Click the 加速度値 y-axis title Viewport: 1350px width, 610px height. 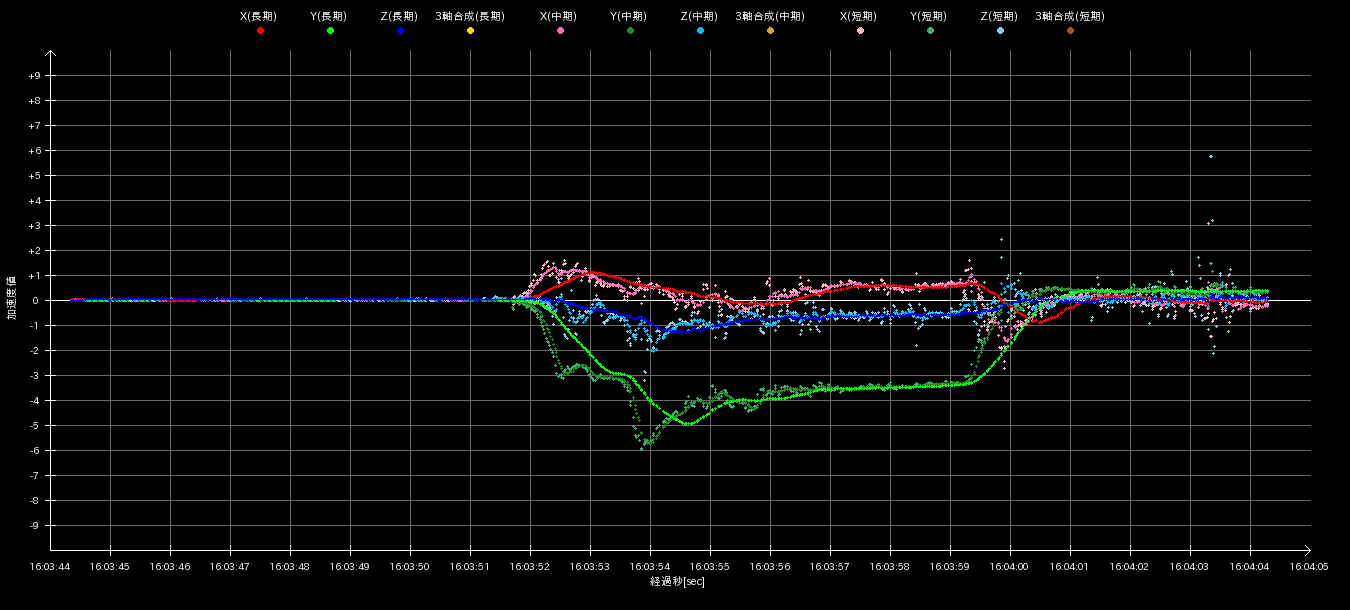pyautogui.click(x=13, y=298)
